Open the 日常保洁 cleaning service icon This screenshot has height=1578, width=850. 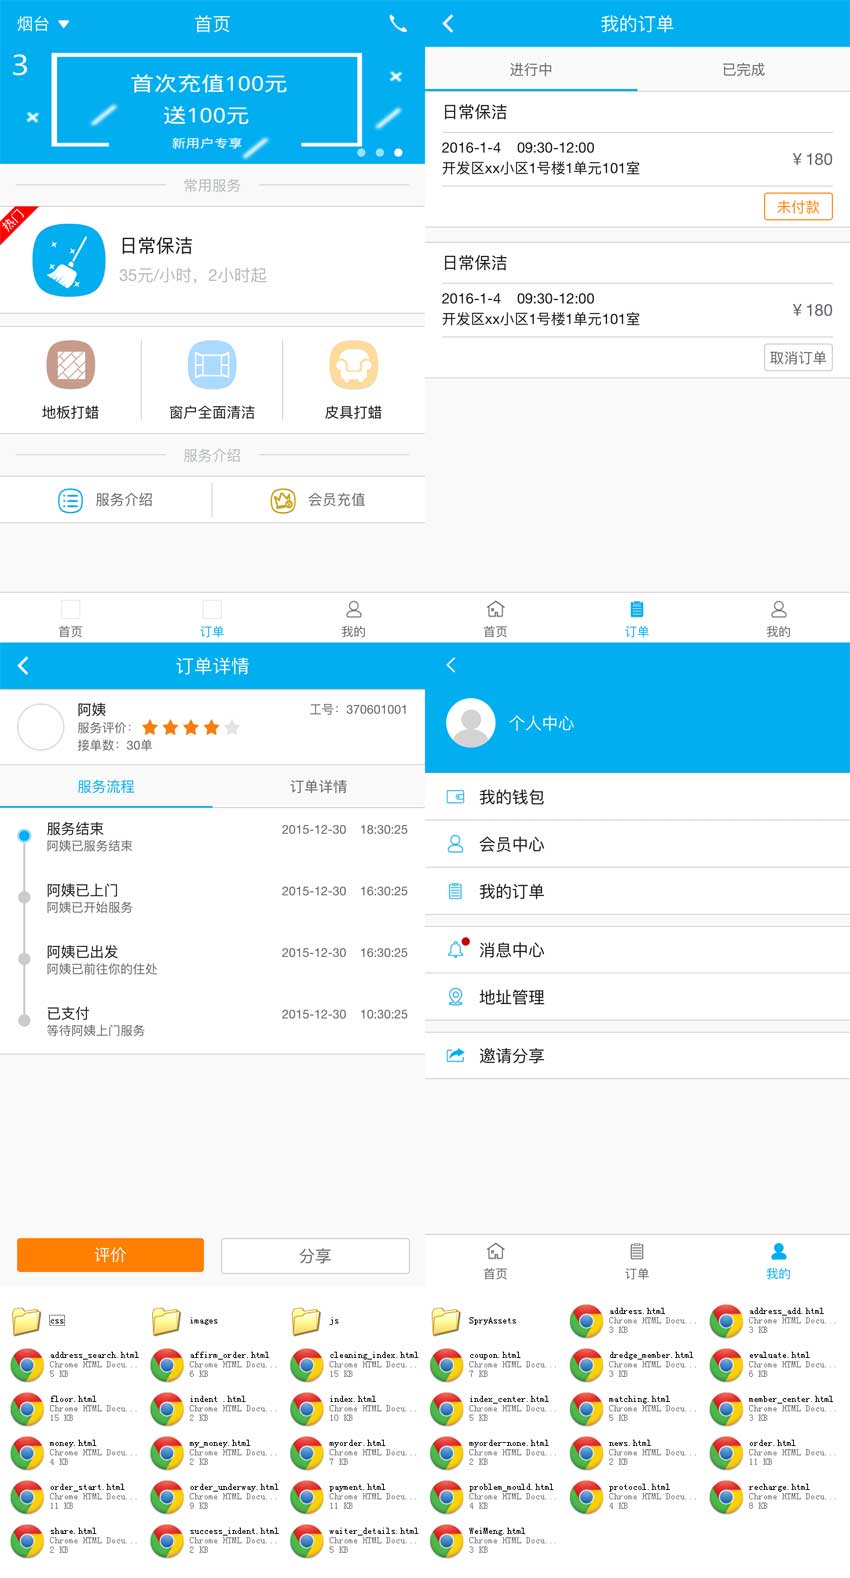[69, 260]
